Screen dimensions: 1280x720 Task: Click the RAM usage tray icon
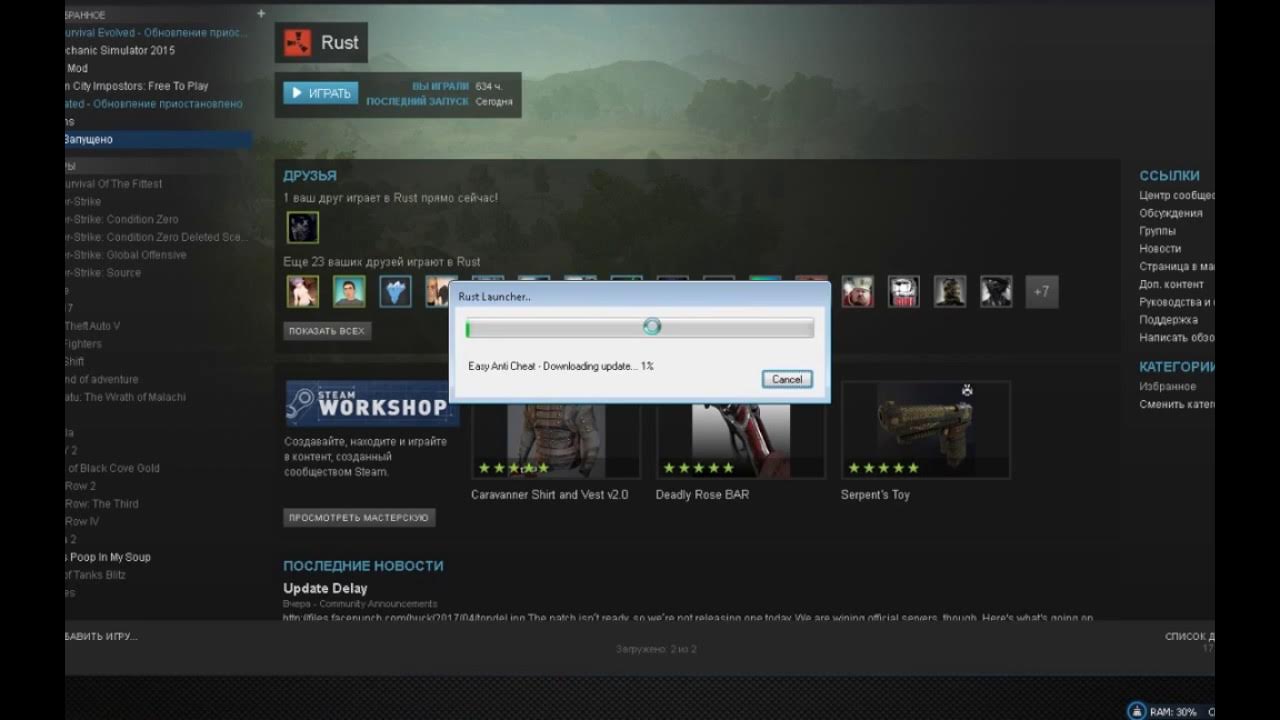coord(1136,712)
